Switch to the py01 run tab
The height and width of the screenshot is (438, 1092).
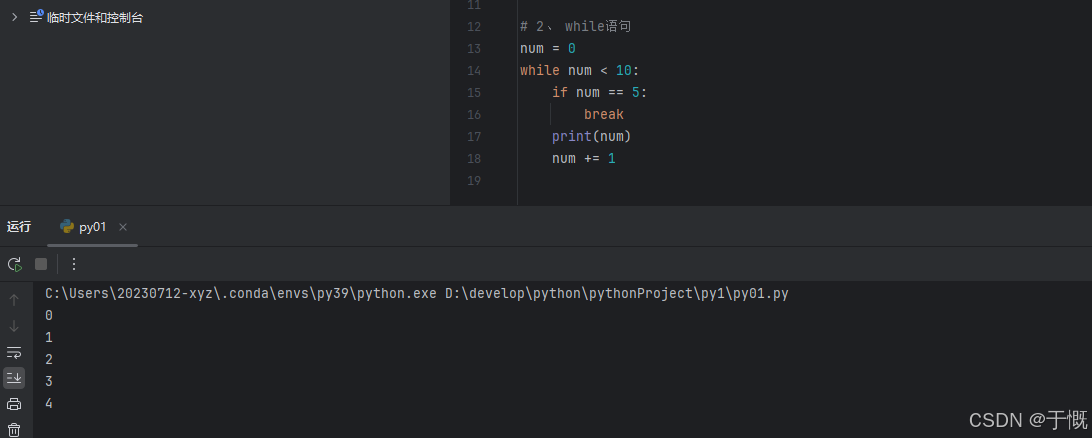pyautogui.click(x=92, y=227)
